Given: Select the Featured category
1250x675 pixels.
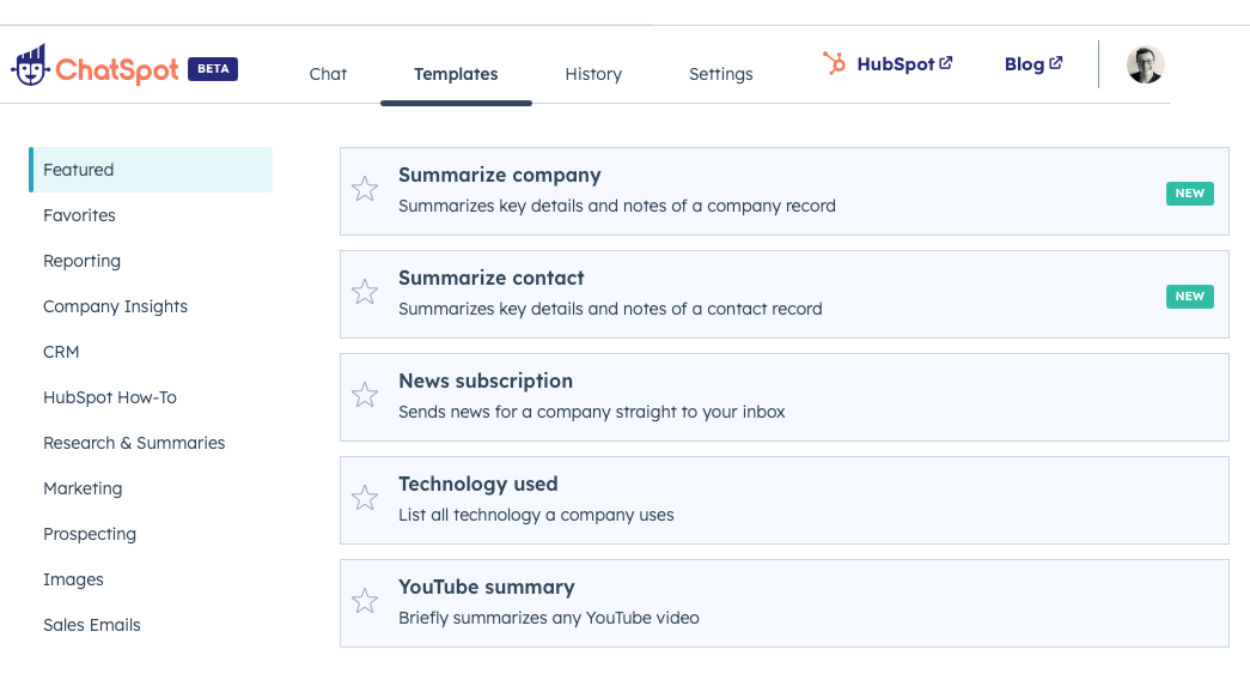Looking at the screenshot, I should point(151,170).
